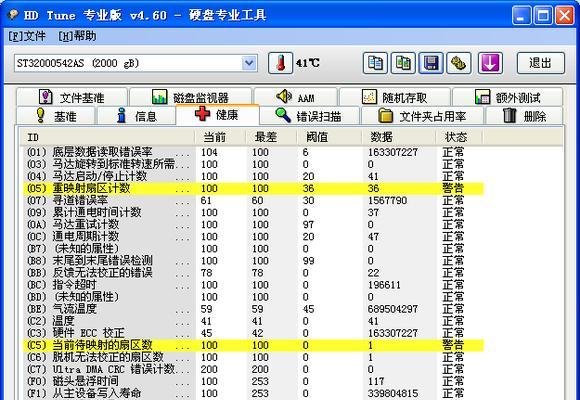Select the (09) 累计通电时间计数 row
Image resolution: width=580 pixels, height=400 pixels.
[253, 212]
